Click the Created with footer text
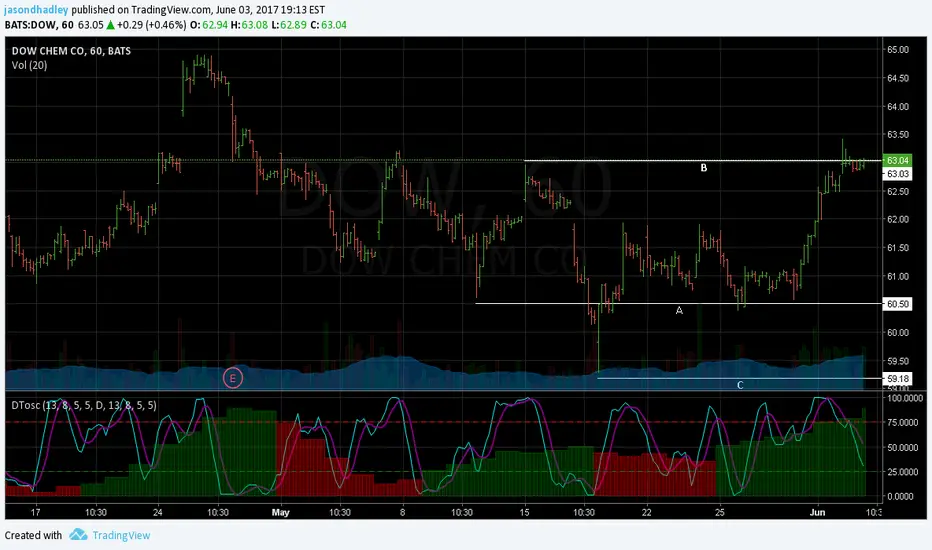 33,535
